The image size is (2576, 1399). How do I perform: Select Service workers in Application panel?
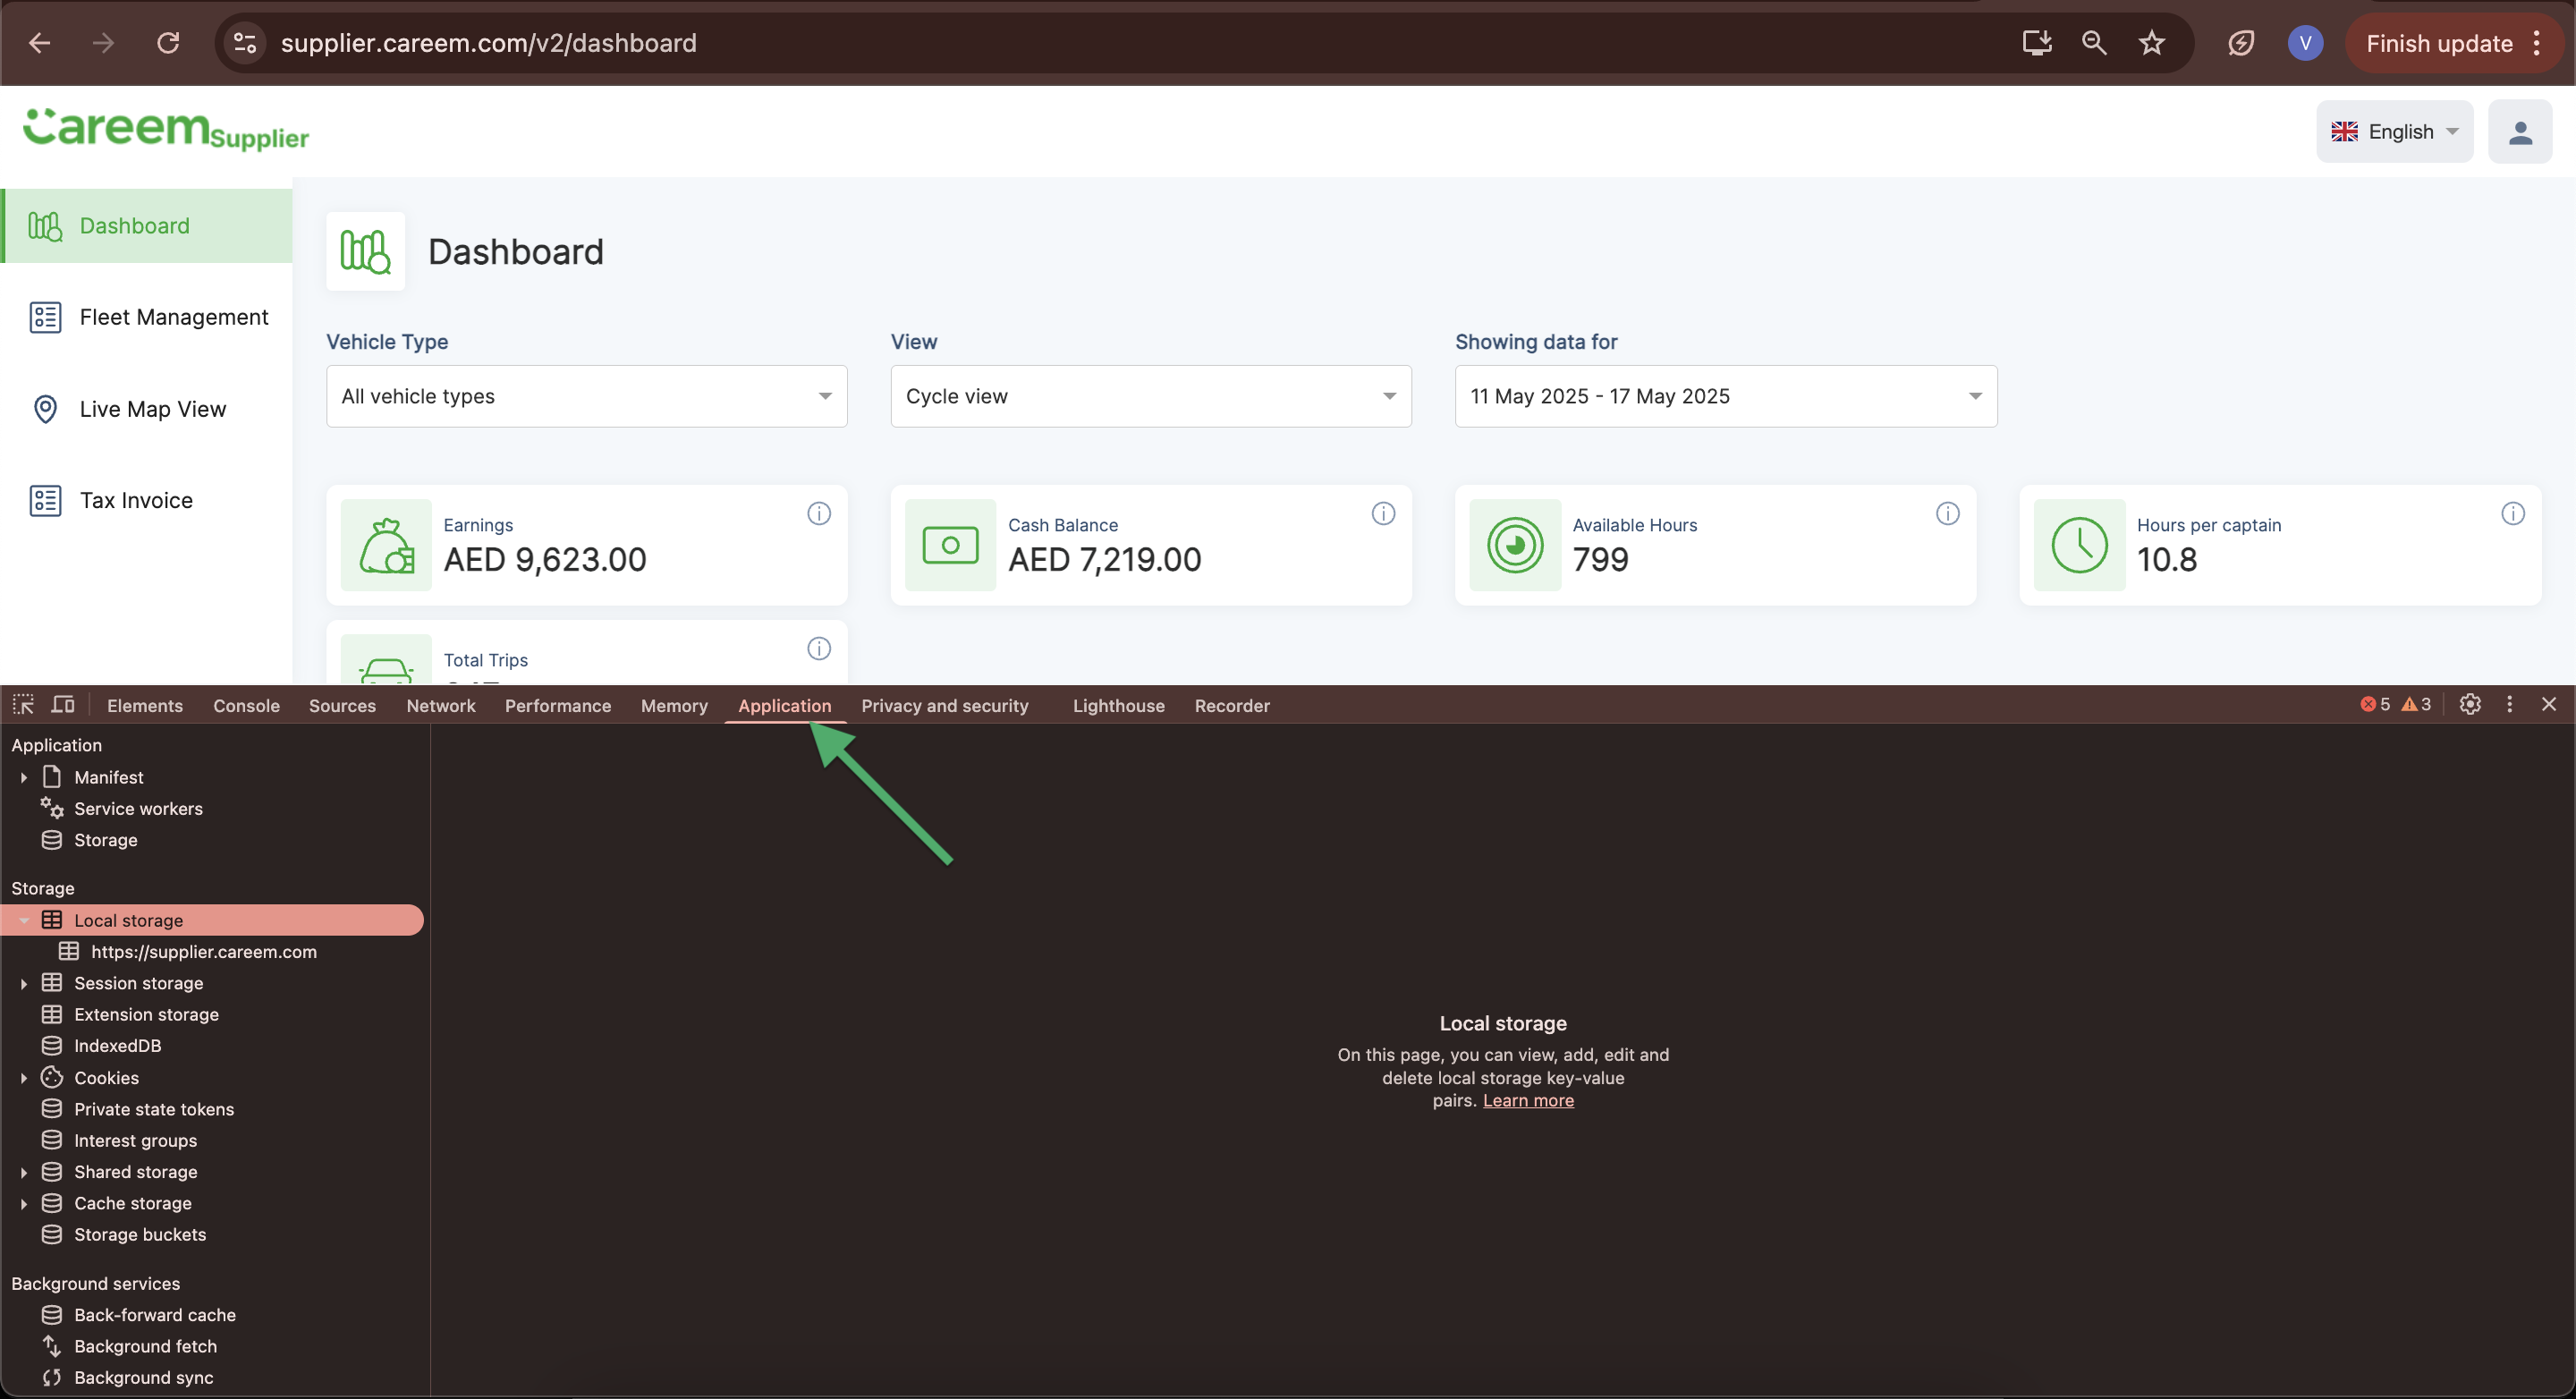(x=138, y=809)
